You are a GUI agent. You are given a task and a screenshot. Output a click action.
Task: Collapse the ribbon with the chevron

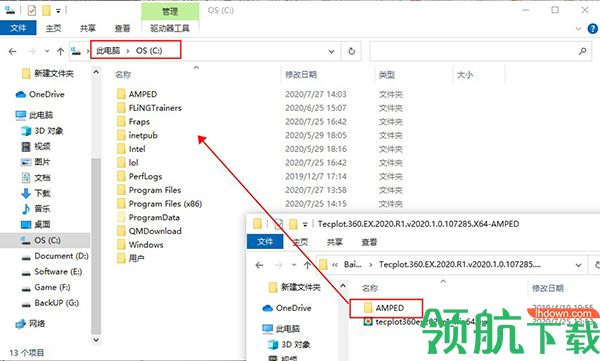(578, 28)
